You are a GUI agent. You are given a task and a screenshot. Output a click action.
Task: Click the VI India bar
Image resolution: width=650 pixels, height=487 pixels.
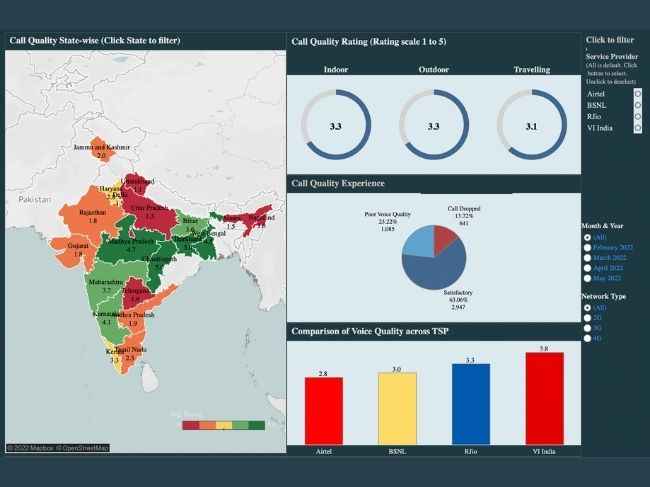coord(545,398)
